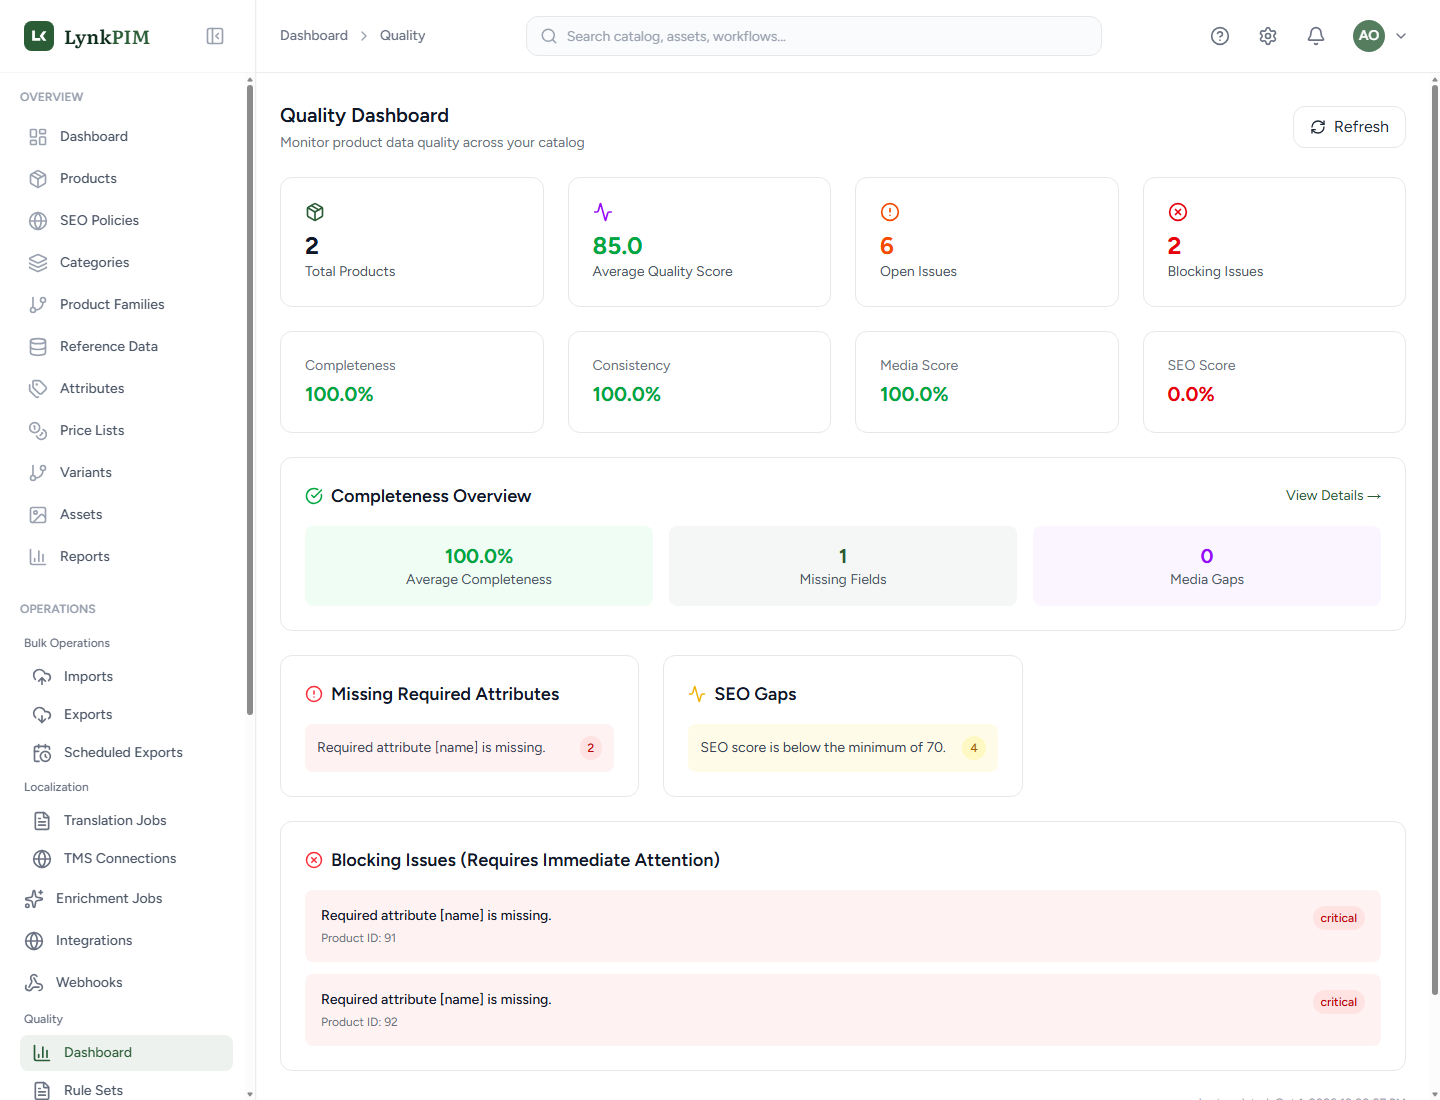Image resolution: width=1440 pixels, height=1100 pixels.
Task: Select 'Required attribute [name] is missing.' row with count 2
Action: point(459,748)
